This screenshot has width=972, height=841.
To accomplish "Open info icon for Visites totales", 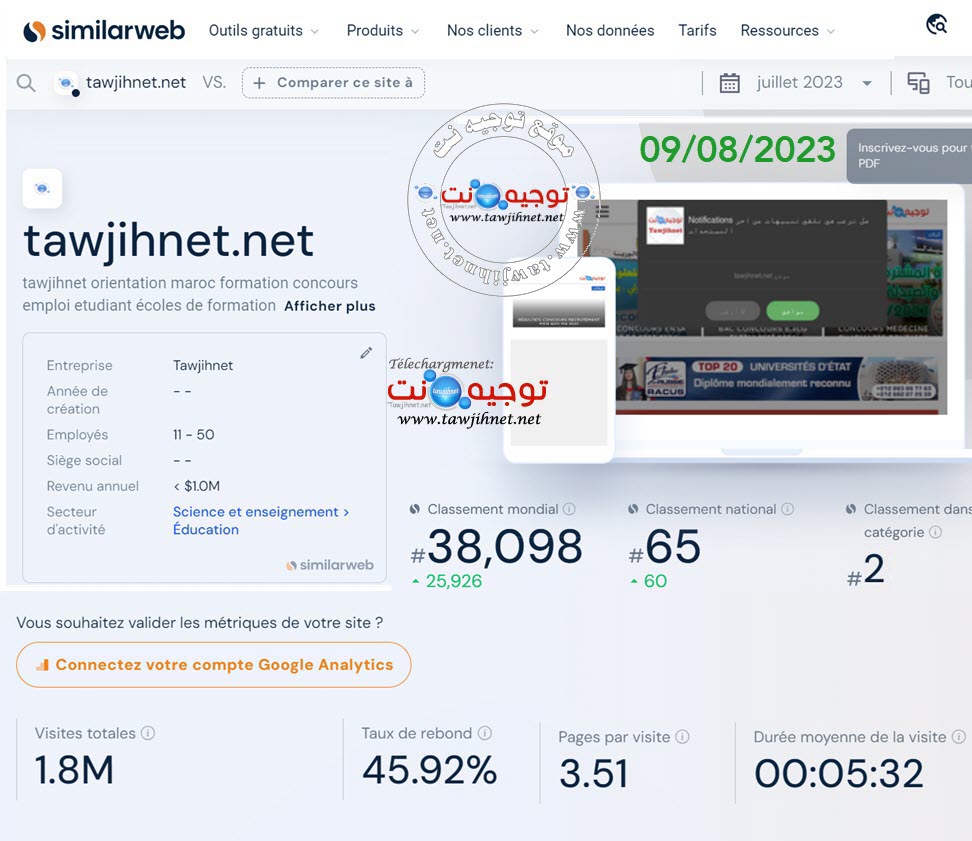I will coord(148,733).
